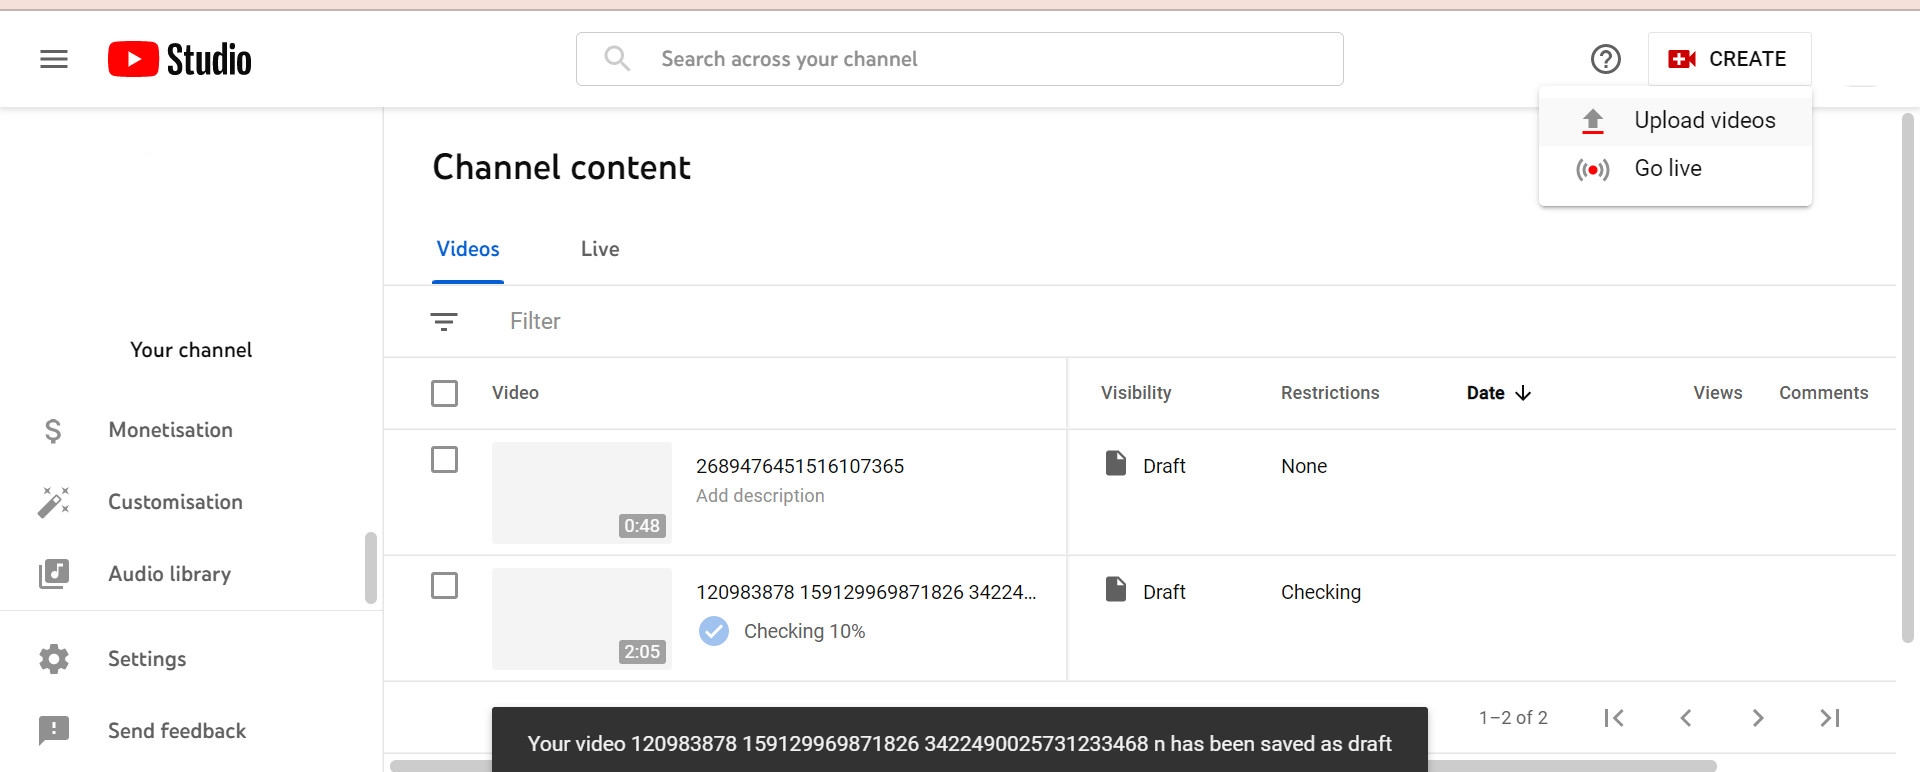Click the Visibility column header
Image resolution: width=1920 pixels, height=772 pixels.
pyautogui.click(x=1136, y=393)
